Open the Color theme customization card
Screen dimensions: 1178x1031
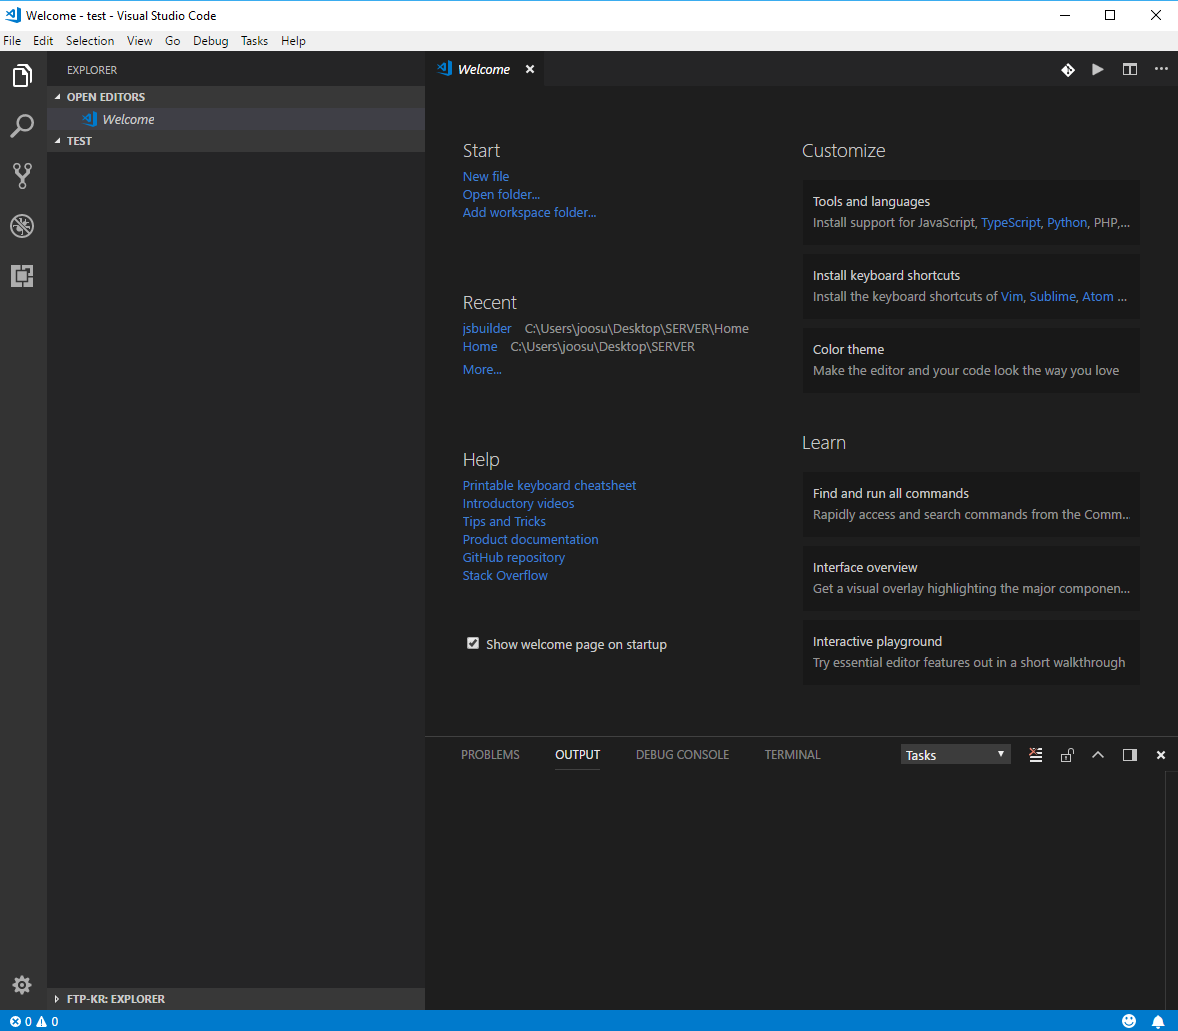[970, 360]
